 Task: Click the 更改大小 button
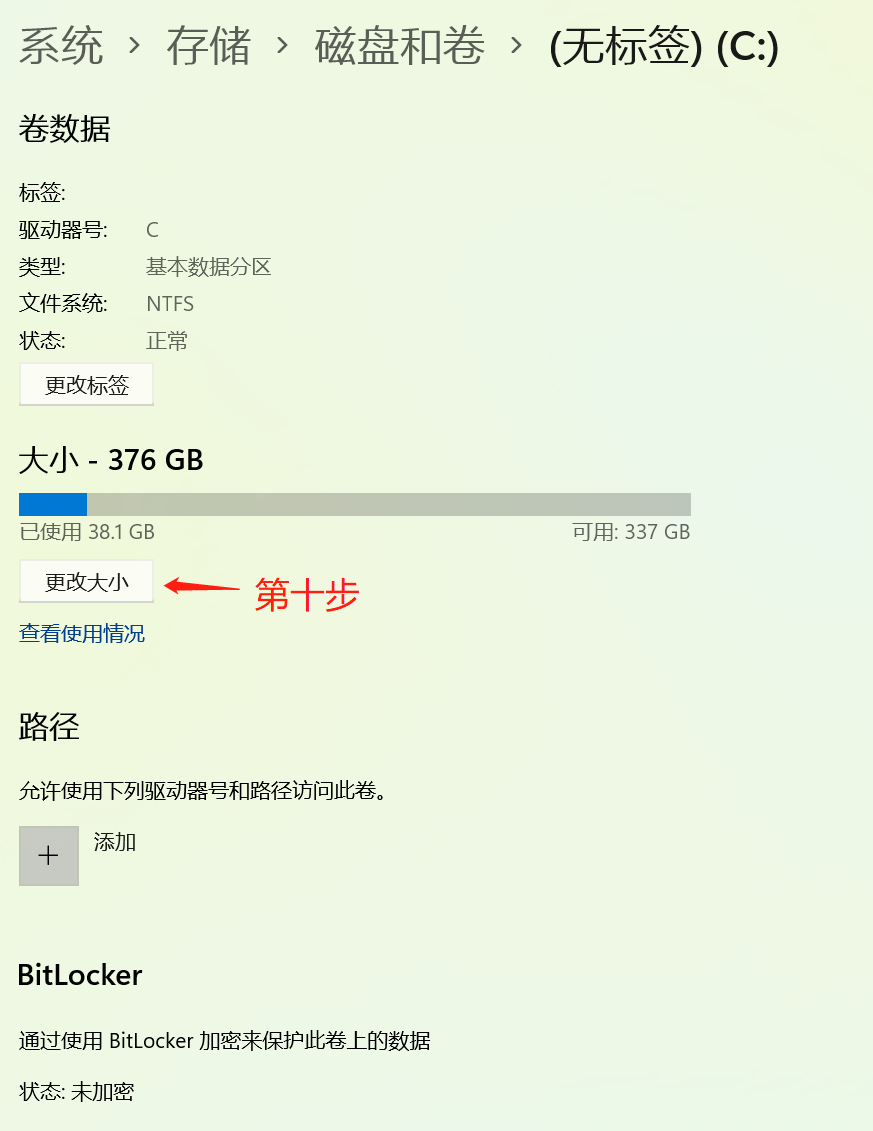click(87, 581)
